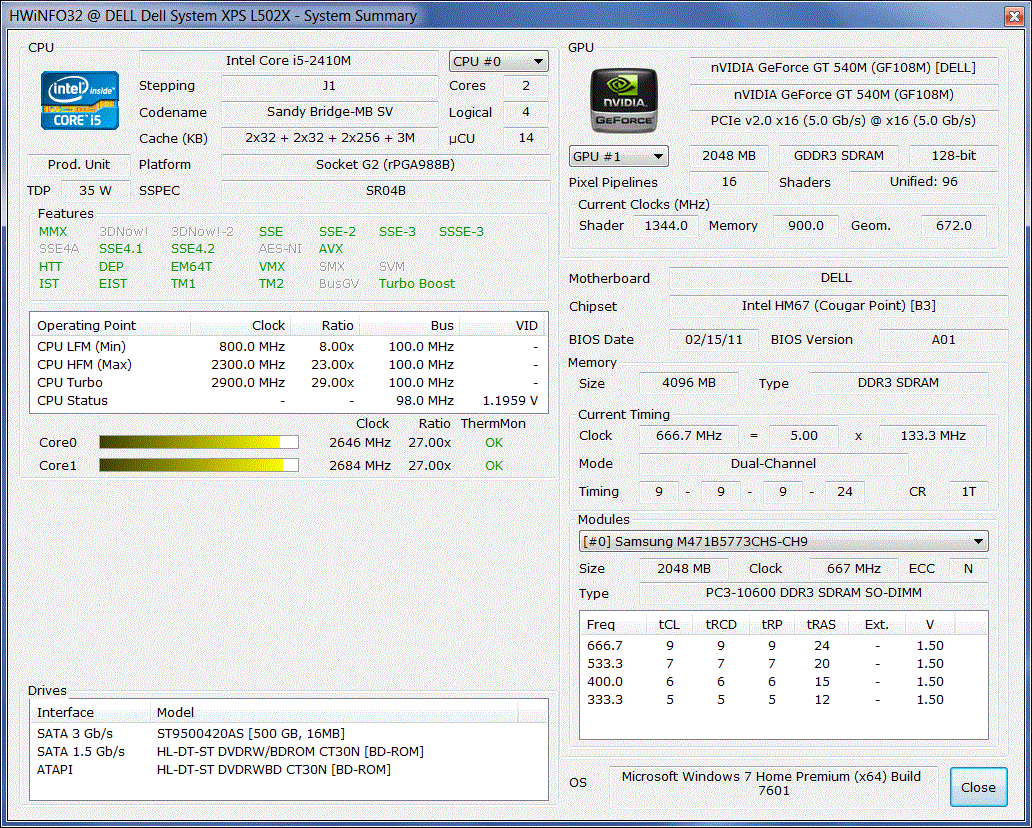The image size is (1032, 828).
Task: Select the CPU Status row
Action: [288, 401]
